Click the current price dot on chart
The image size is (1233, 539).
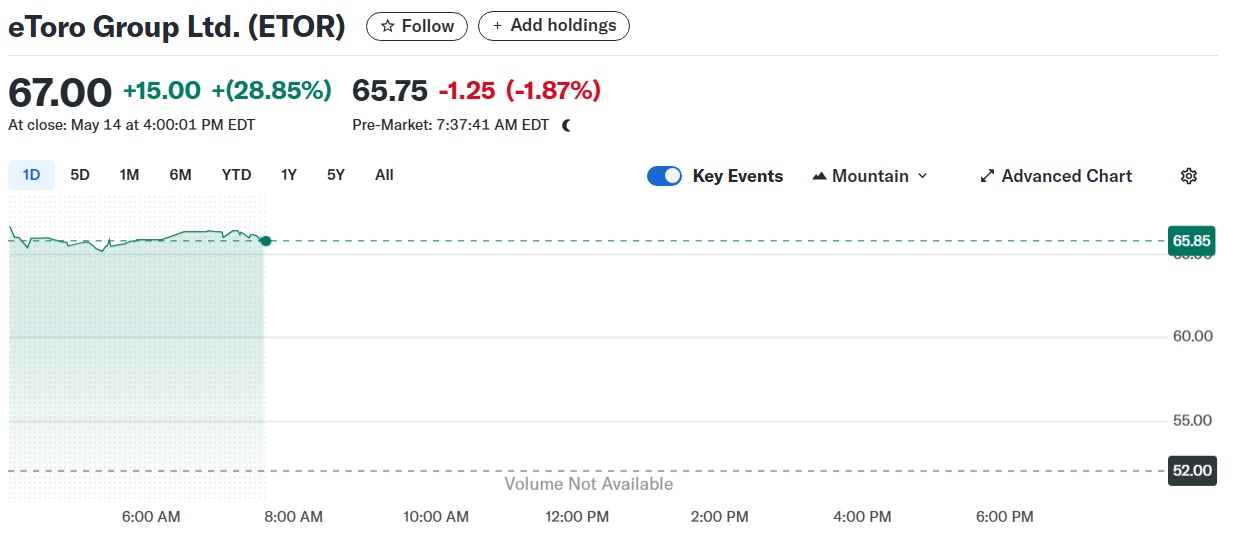point(265,240)
